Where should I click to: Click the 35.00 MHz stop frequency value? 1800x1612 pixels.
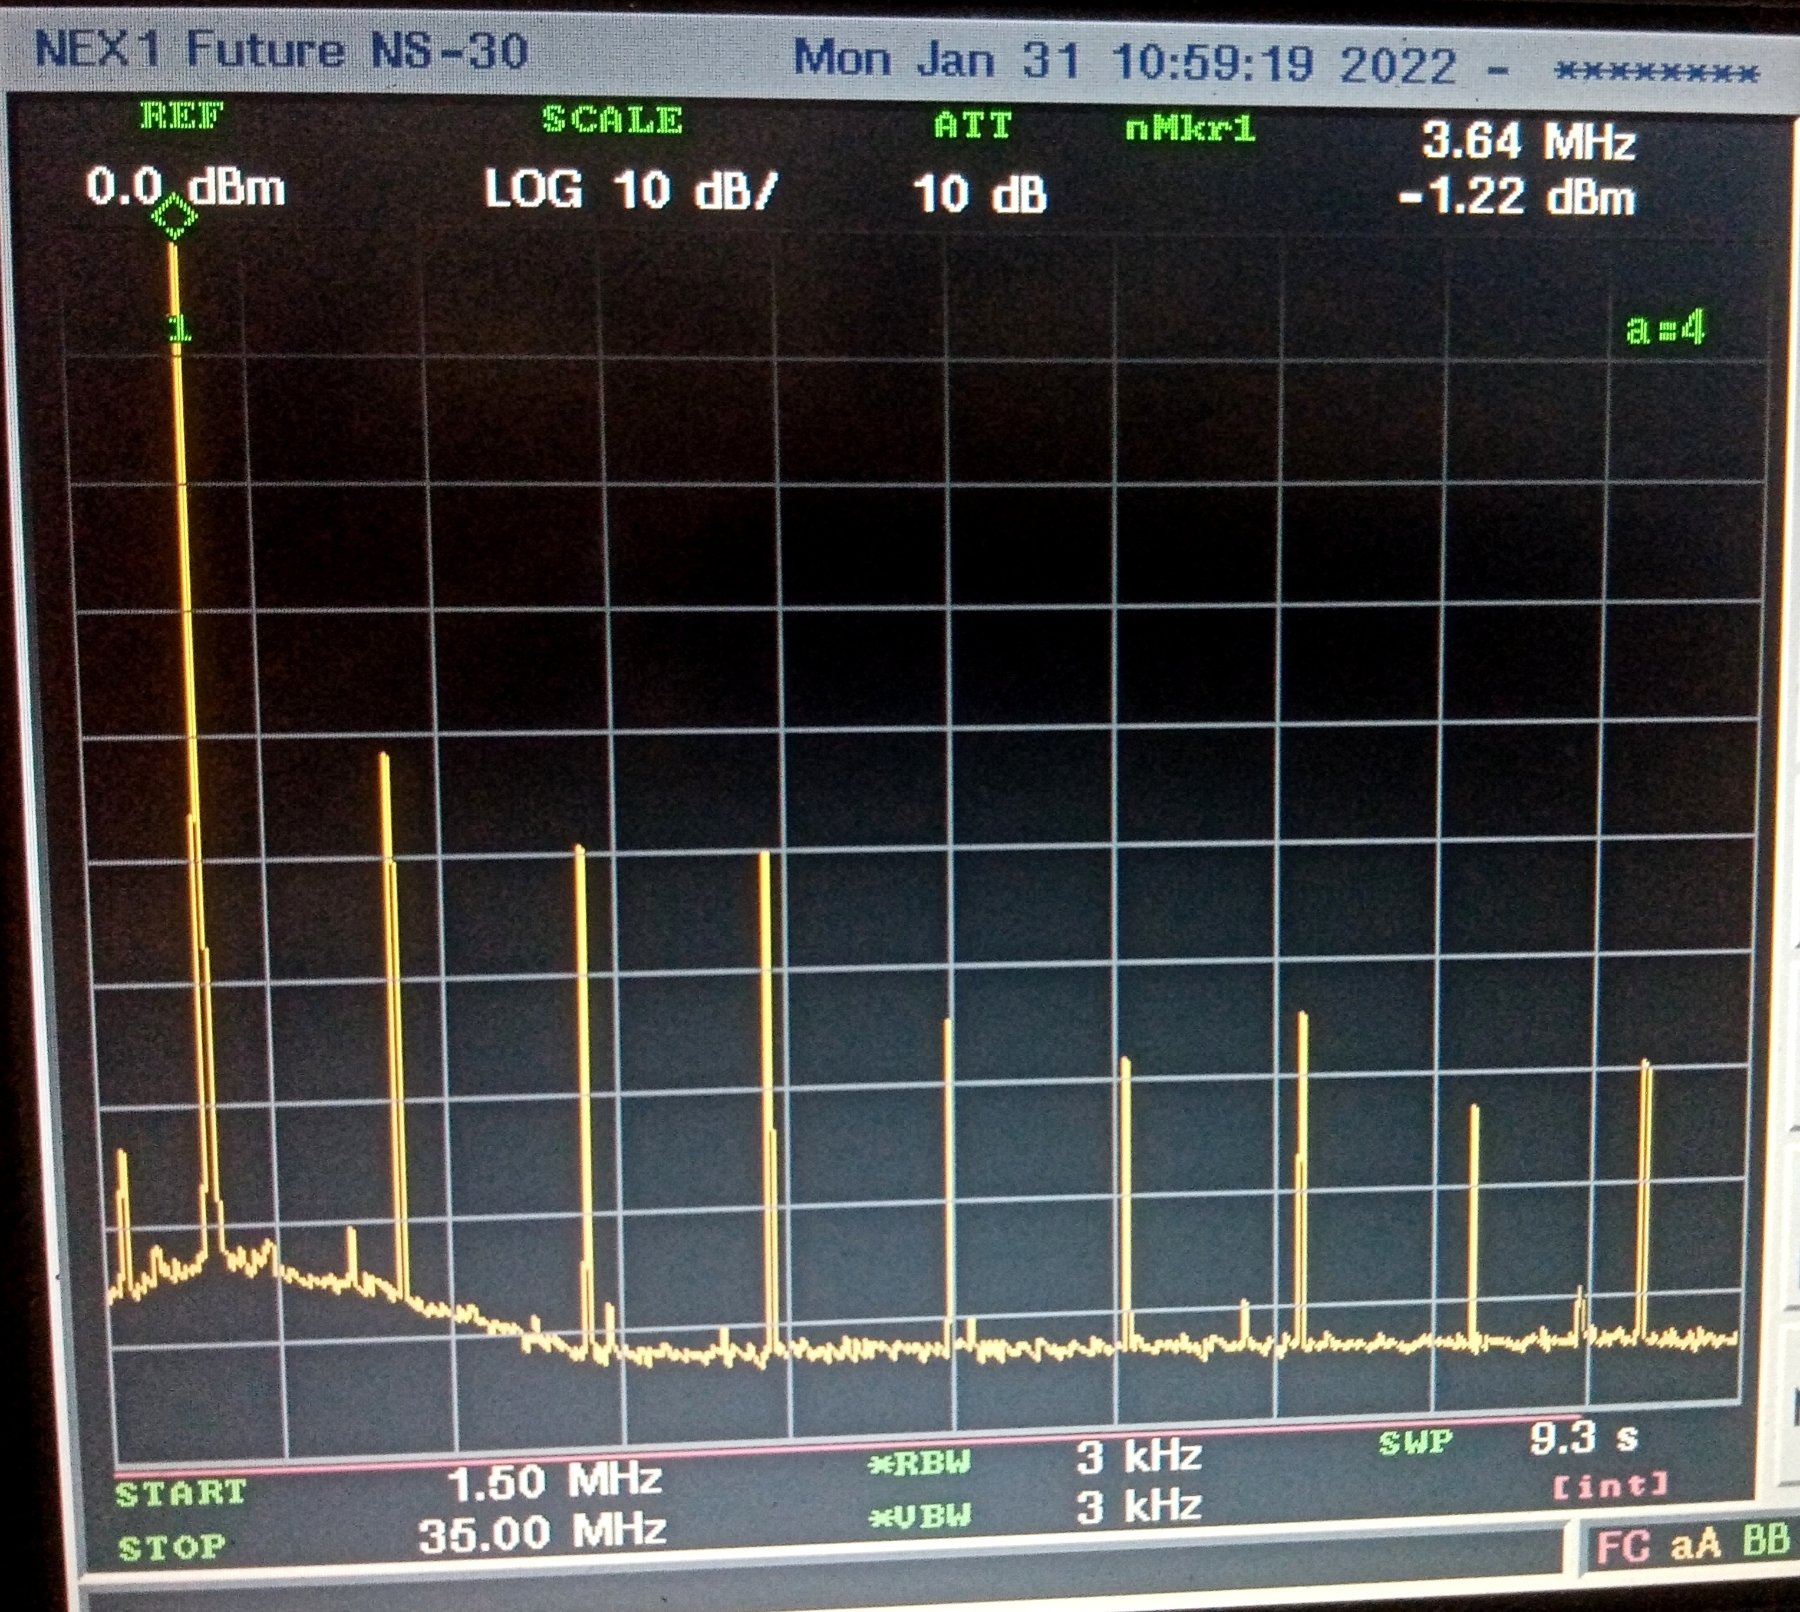542,1533
